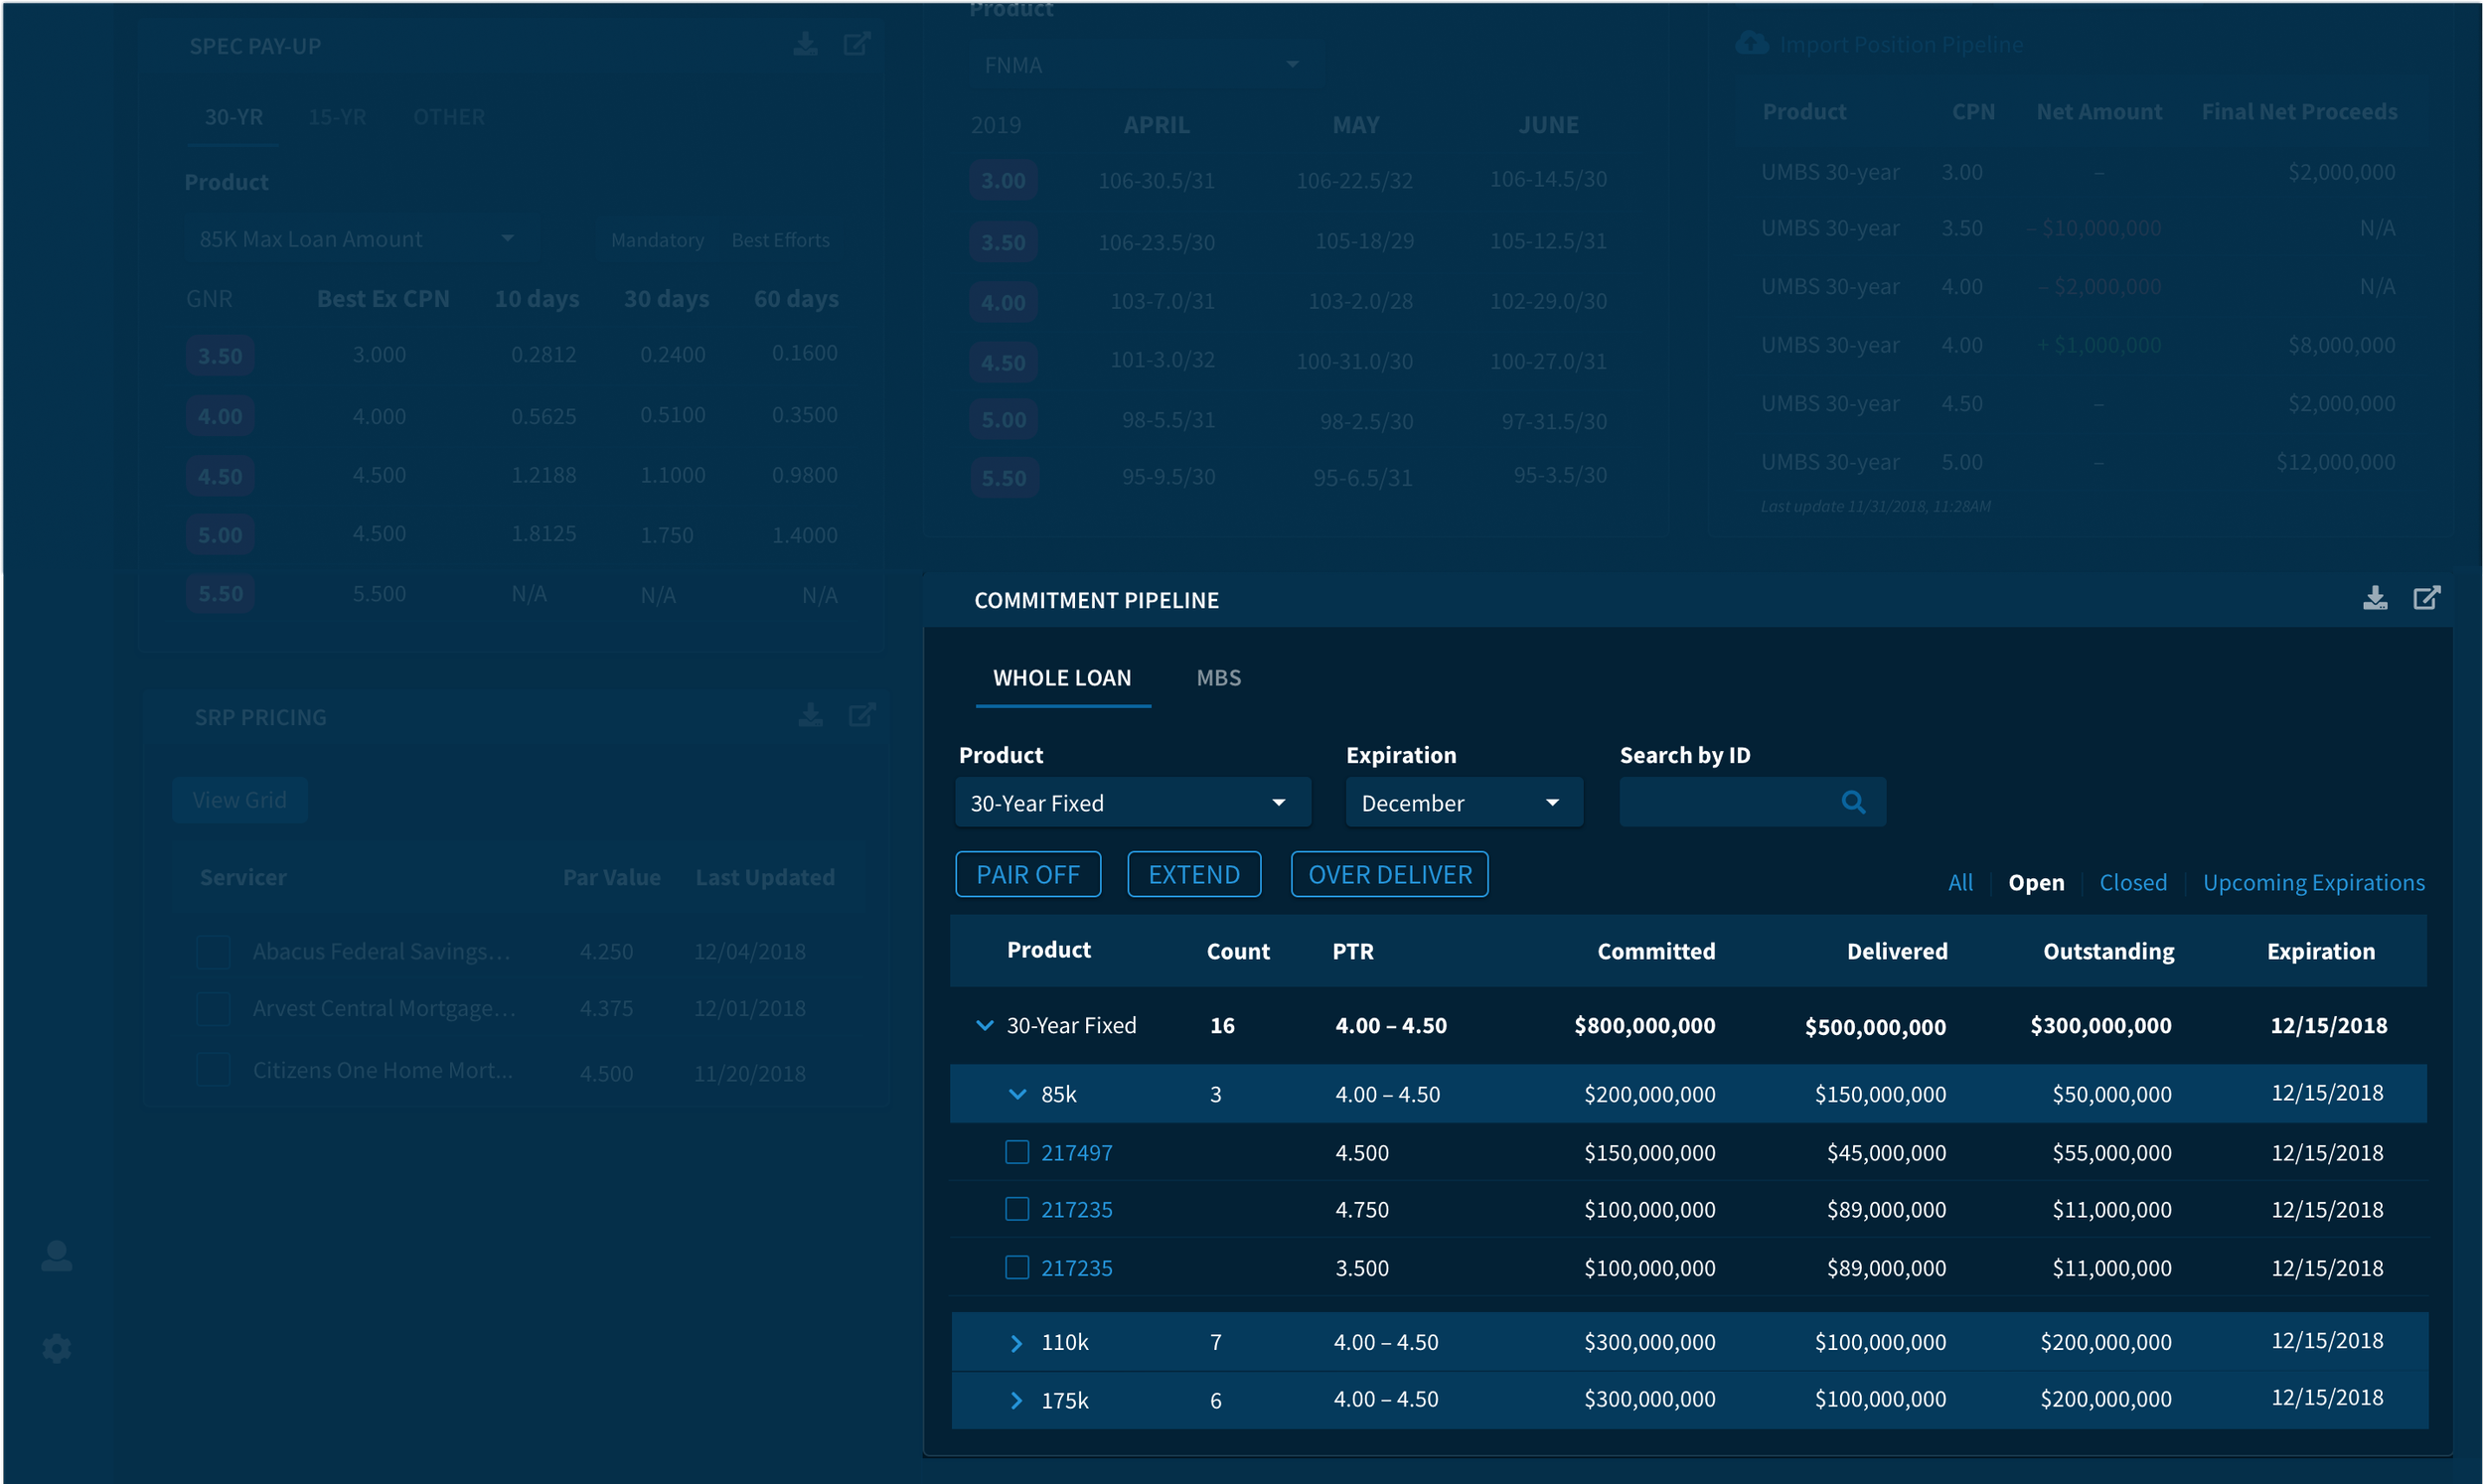The image size is (2484, 1484).
Task: Filter by Upcoming Expirations link
Action: (x=2313, y=883)
